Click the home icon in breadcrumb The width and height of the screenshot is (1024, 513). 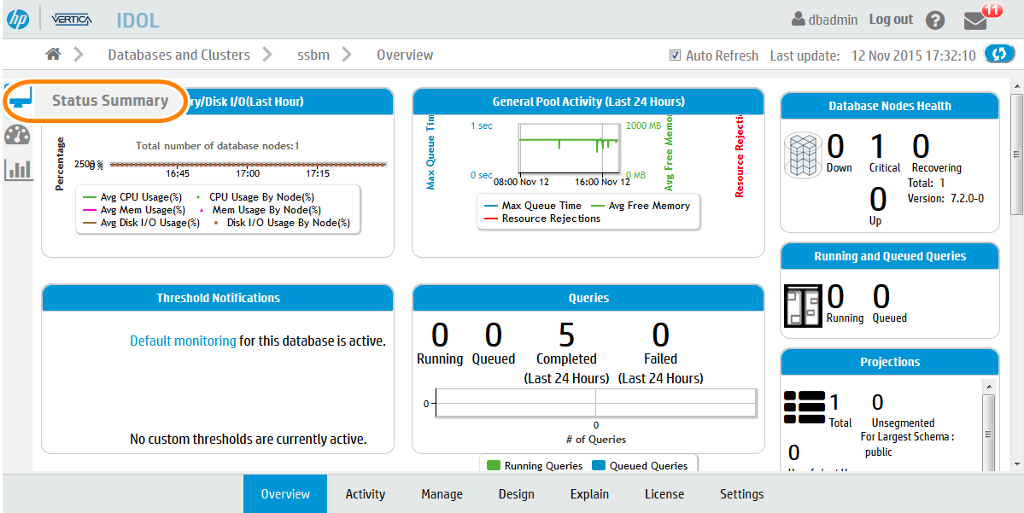point(53,55)
